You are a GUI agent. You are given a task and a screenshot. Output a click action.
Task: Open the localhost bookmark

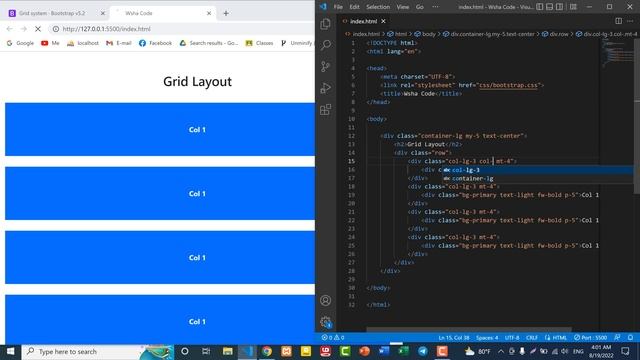[x=83, y=43]
